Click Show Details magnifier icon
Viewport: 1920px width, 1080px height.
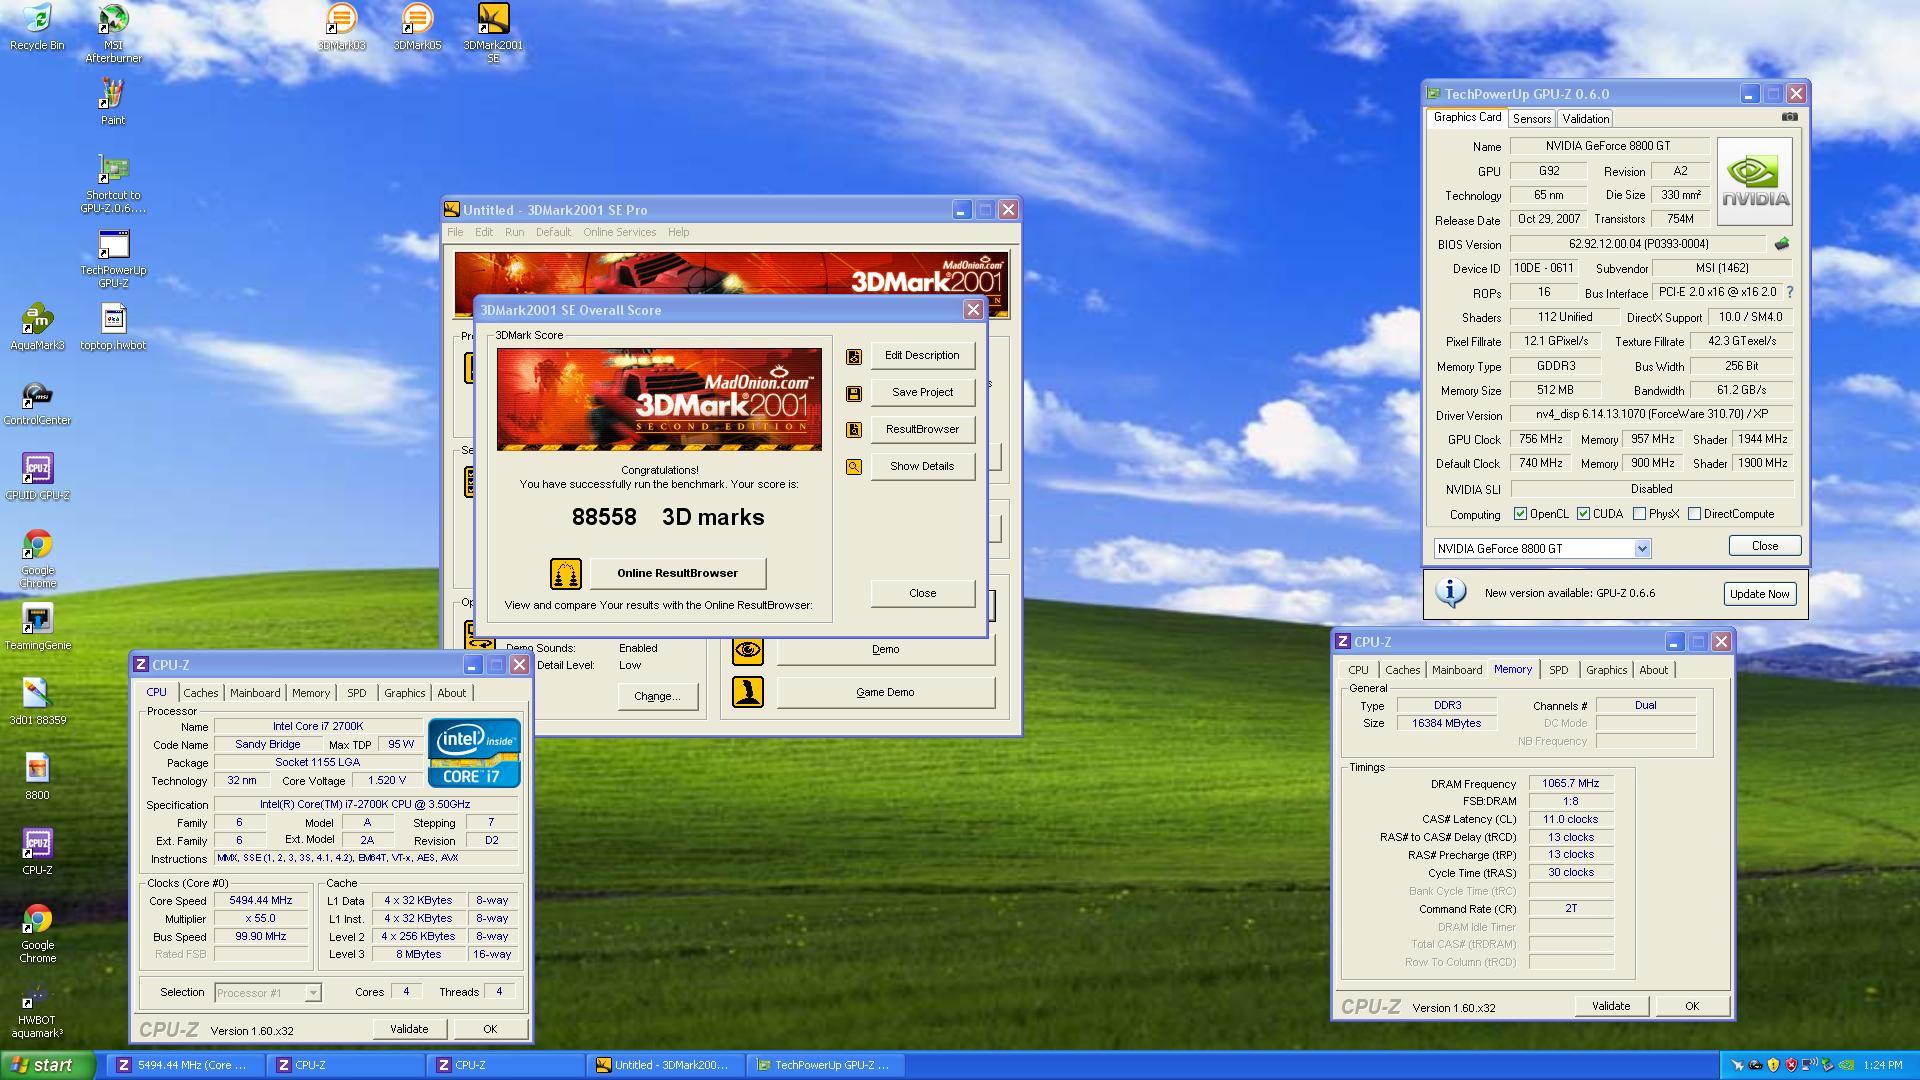(x=854, y=467)
